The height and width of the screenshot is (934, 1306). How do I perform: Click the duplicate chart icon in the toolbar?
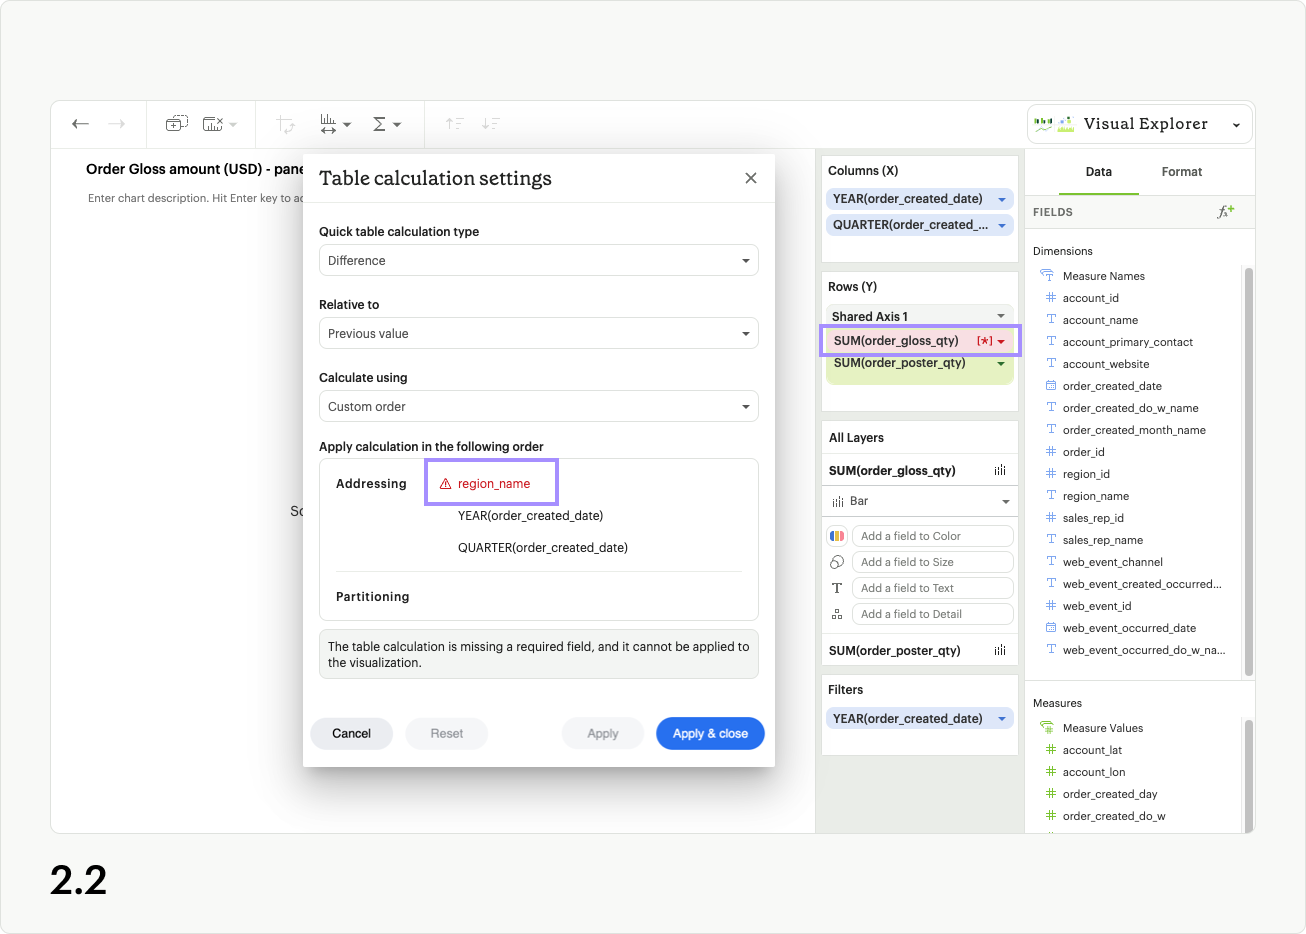coord(177,124)
